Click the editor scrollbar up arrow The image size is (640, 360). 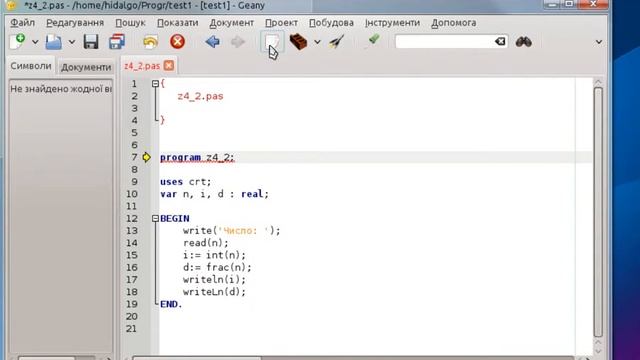point(598,82)
